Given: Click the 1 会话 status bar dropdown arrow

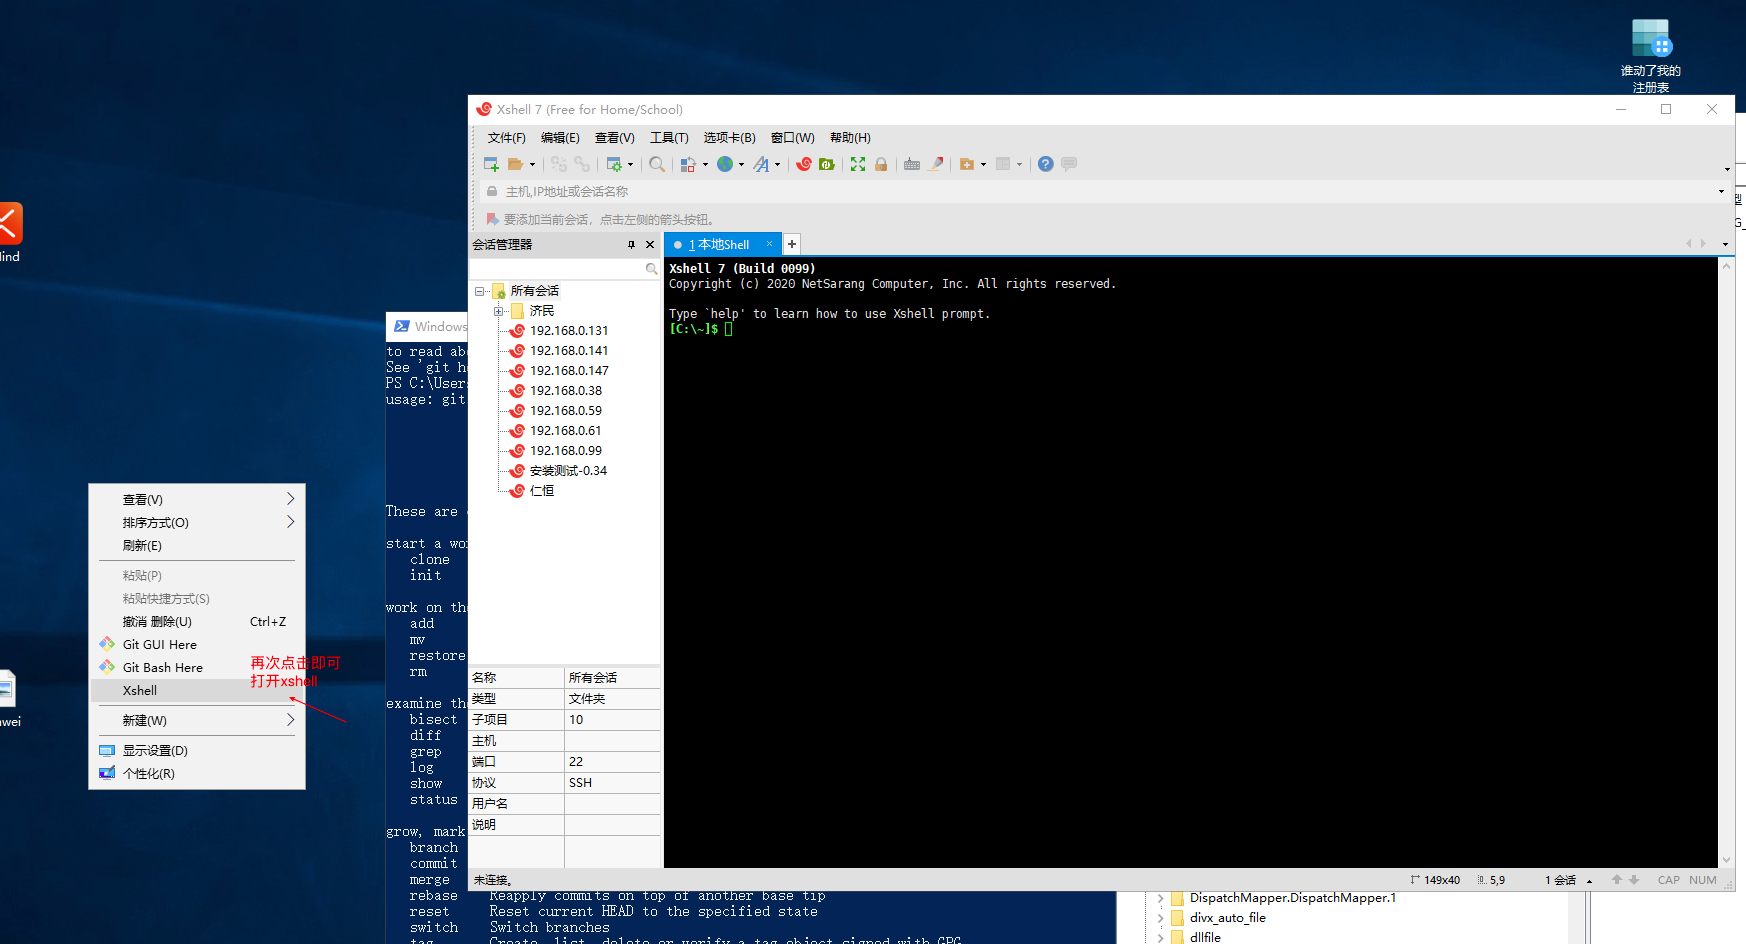Looking at the screenshot, I should pyautogui.click(x=1589, y=881).
